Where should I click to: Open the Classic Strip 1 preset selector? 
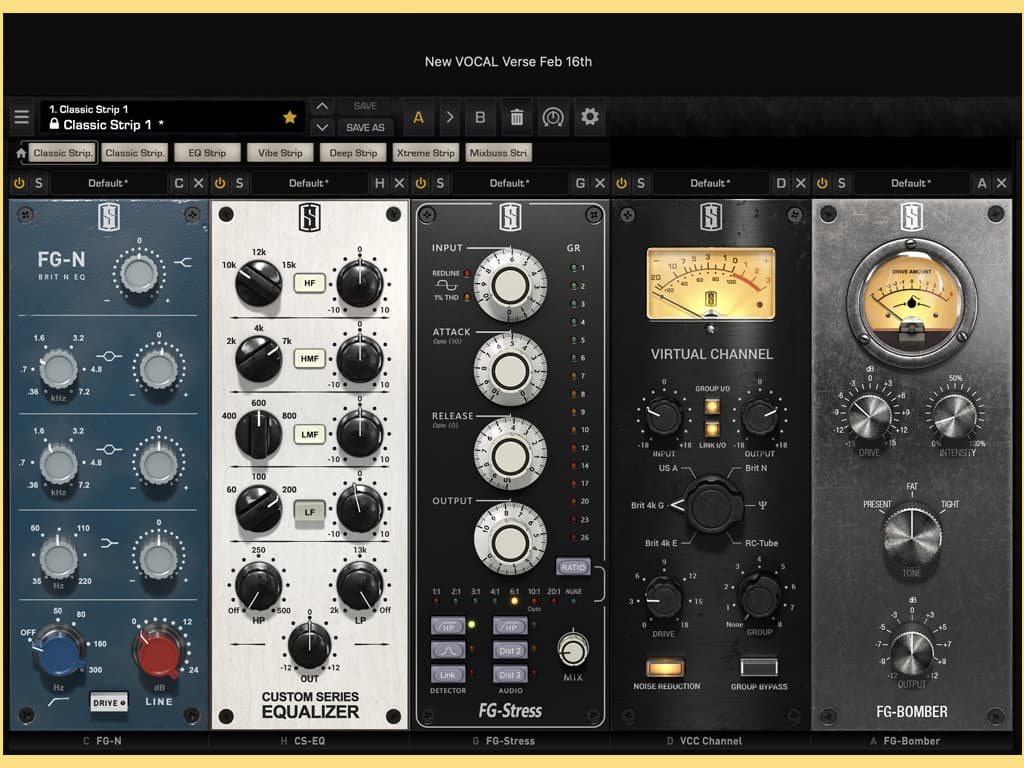[x=173, y=118]
